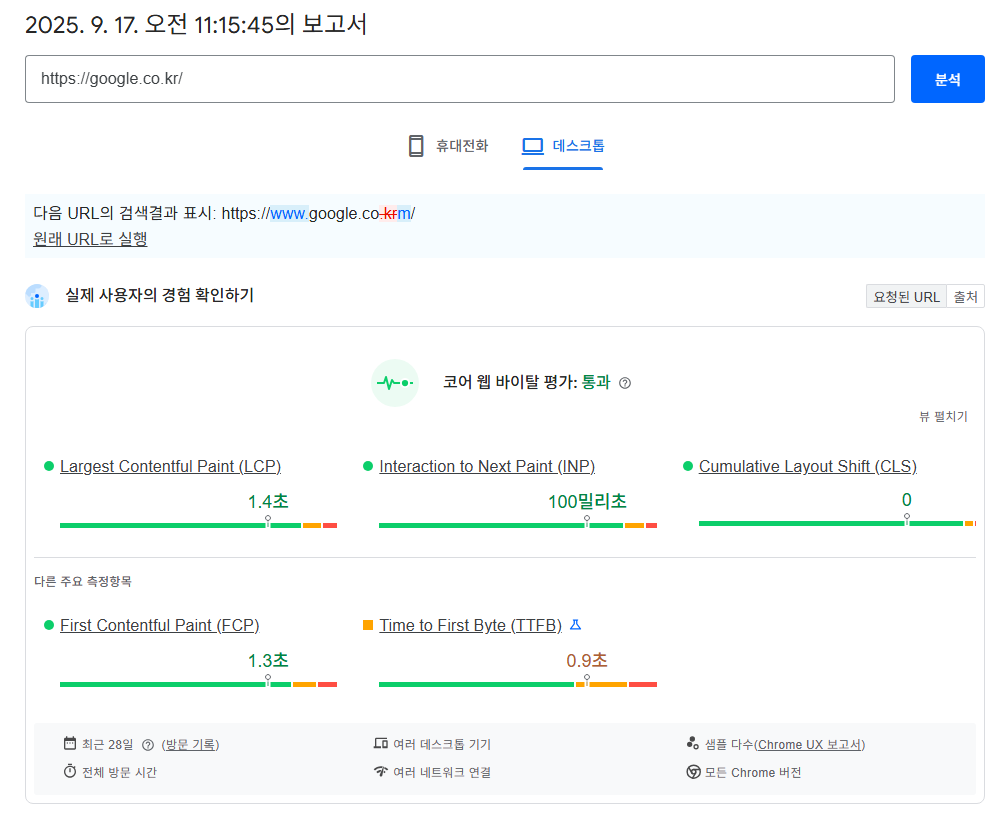Click the LCP value 1.4초
The image size is (1008, 821).
(x=268, y=501)
